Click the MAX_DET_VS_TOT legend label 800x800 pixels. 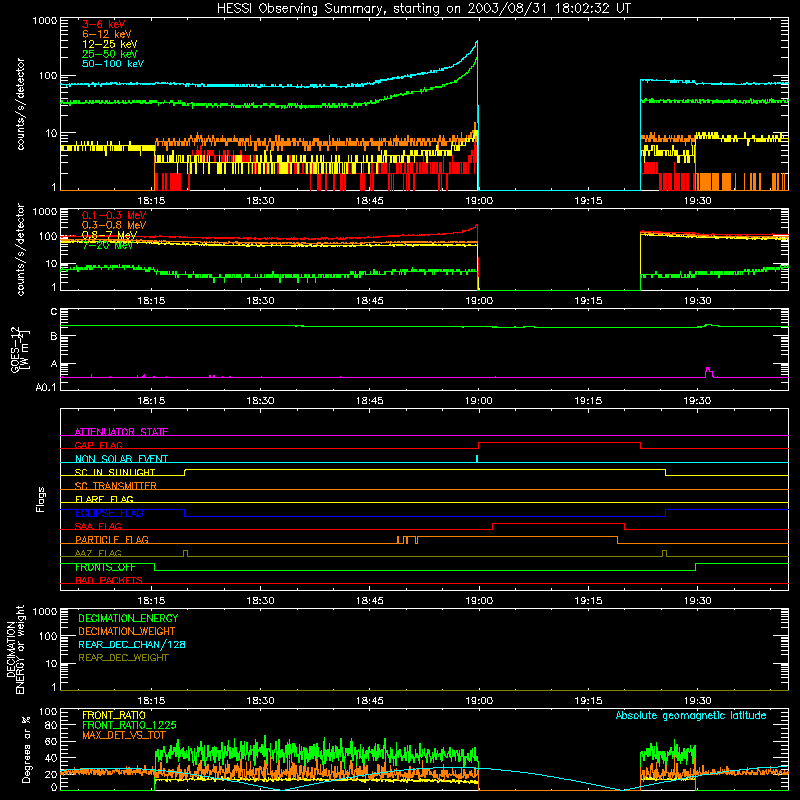[x=123, y=735]
